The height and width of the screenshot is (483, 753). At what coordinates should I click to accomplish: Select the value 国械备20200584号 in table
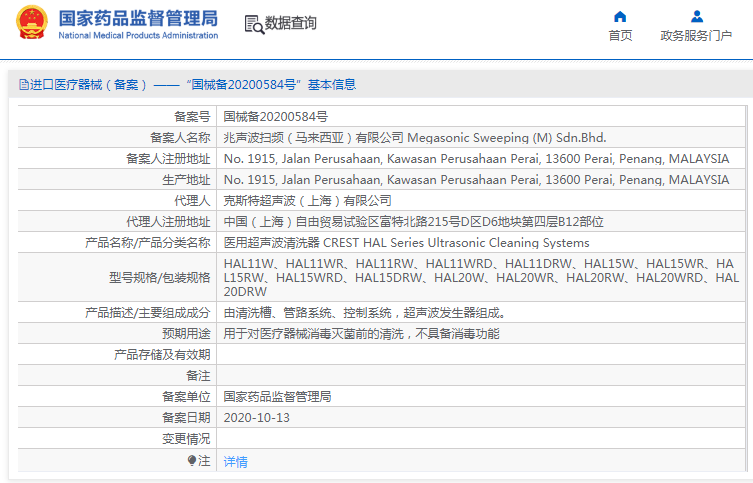(x=276, y=117)
